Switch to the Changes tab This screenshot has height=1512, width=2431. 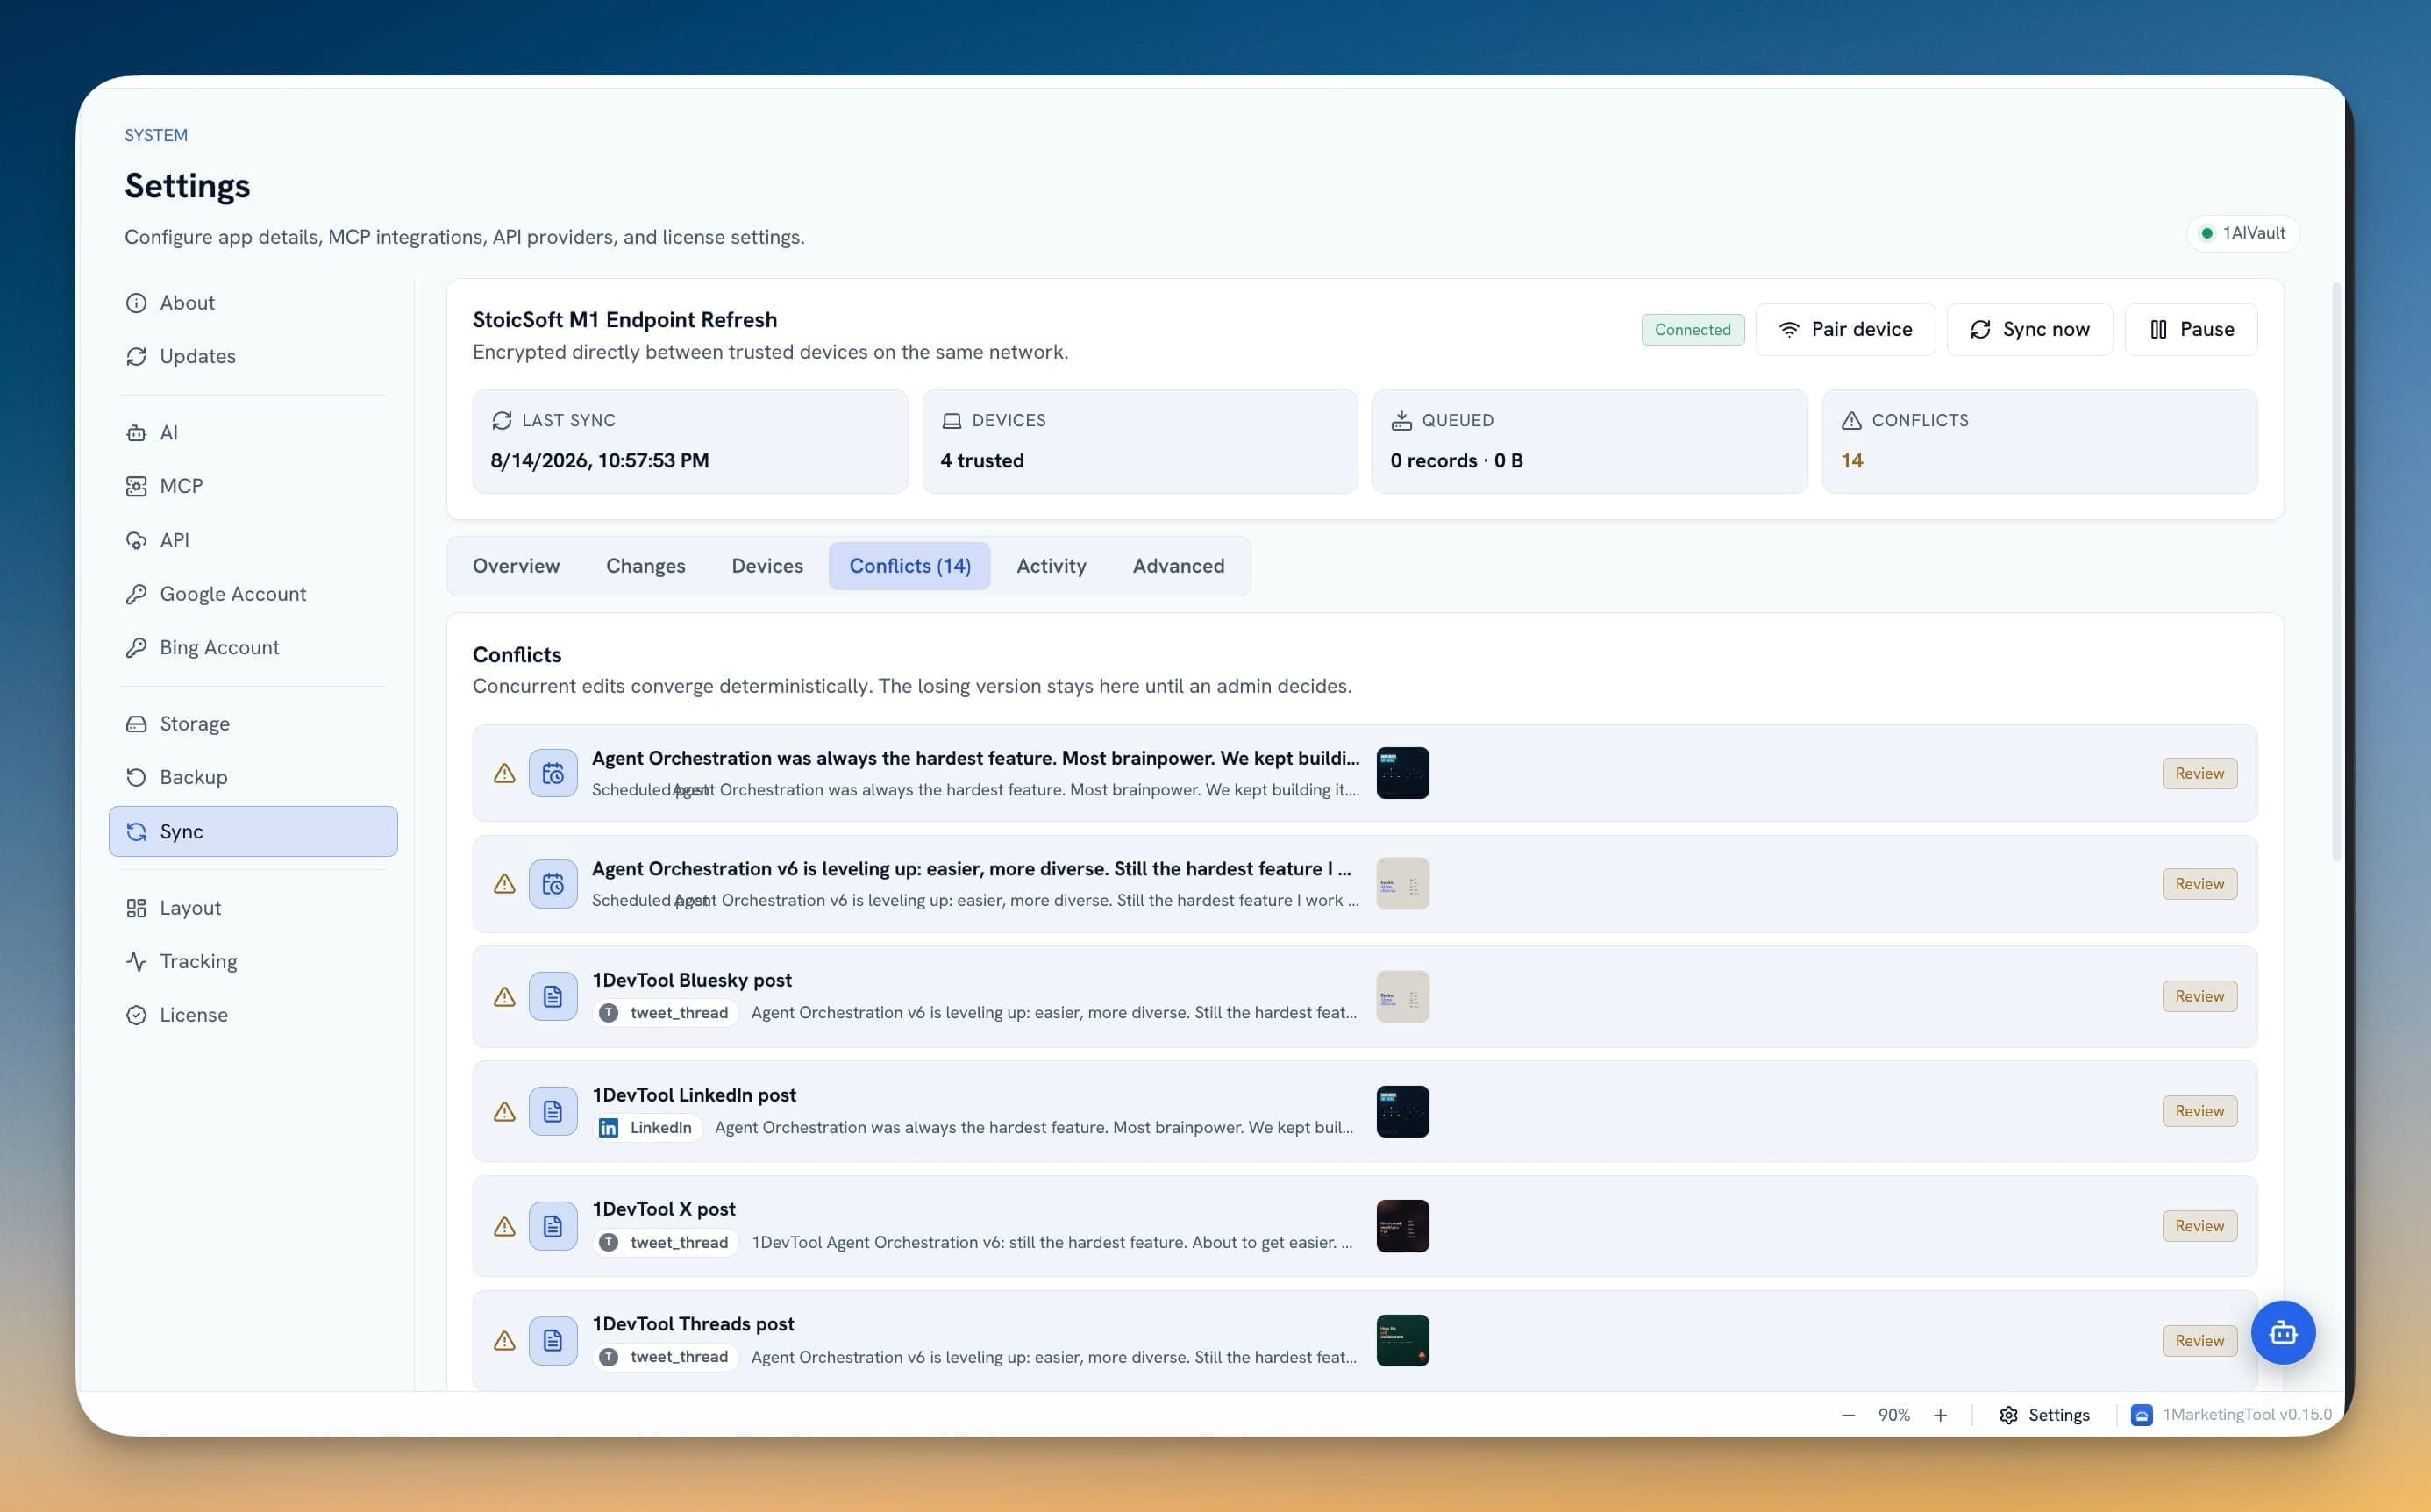tap(645, 566)
